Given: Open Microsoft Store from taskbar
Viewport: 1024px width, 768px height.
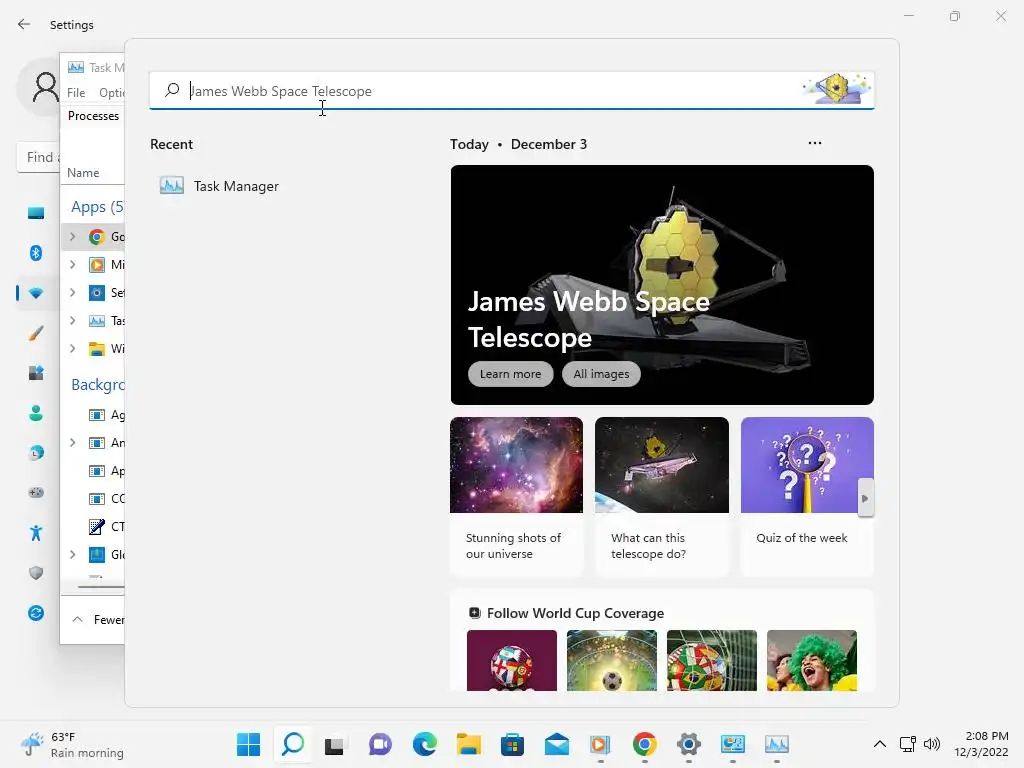Looking at the screenshot, I should (x=513, y=744).
